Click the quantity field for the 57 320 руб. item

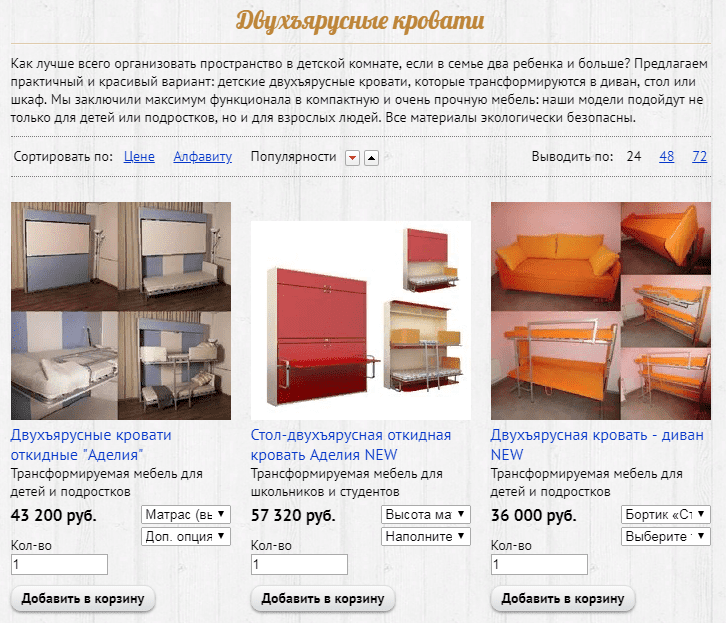pos(299,564)
